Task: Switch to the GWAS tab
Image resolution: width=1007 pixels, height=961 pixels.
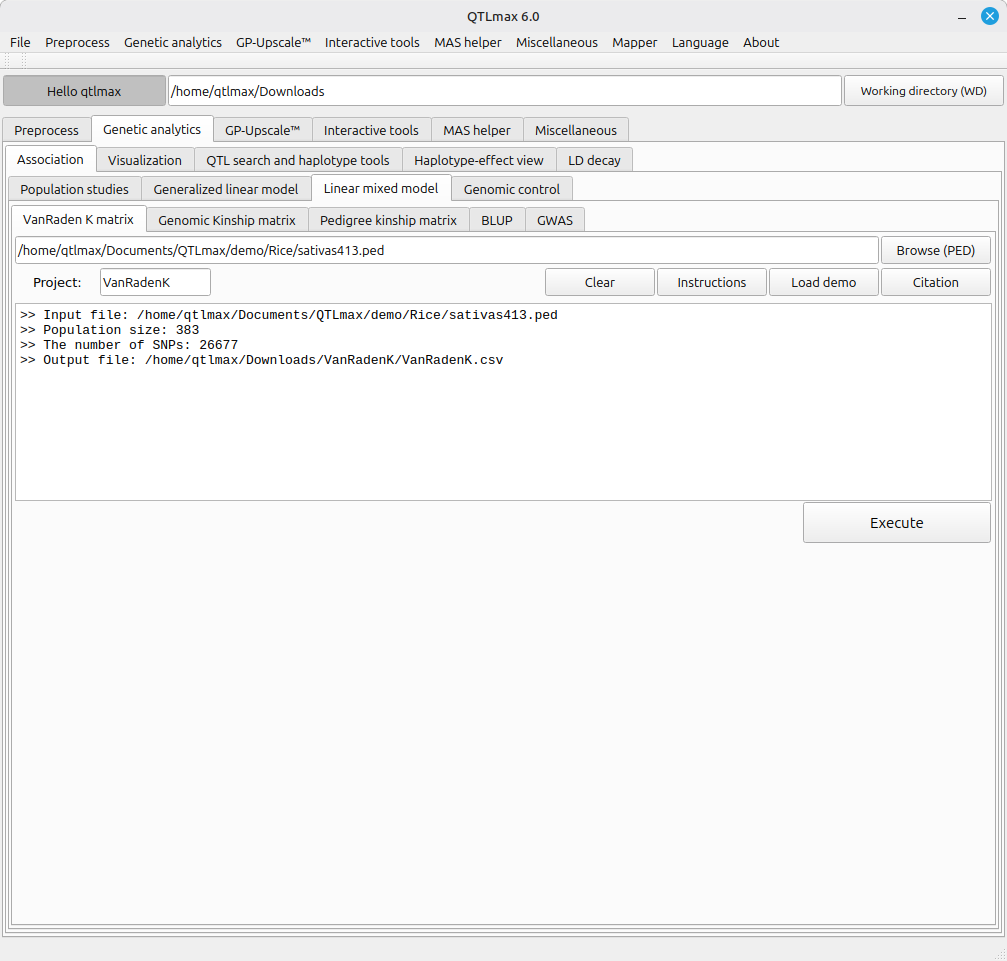Action: pyautogui.click(x=555, y=220)
